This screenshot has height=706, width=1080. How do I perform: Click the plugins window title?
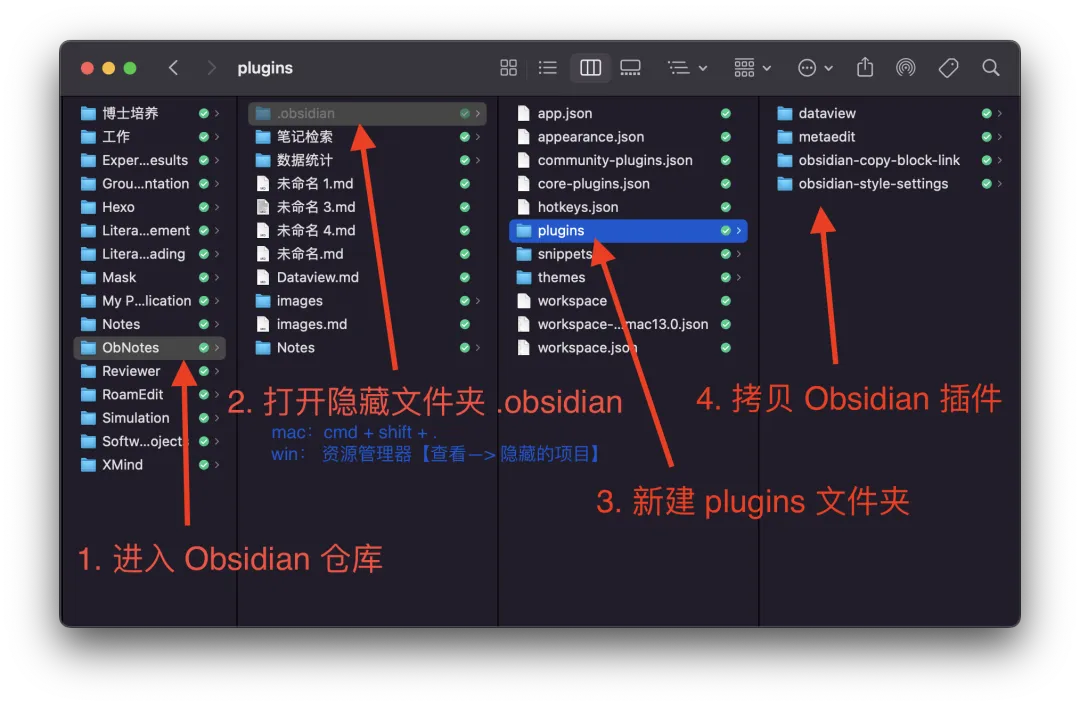click(x=265, y=68)
